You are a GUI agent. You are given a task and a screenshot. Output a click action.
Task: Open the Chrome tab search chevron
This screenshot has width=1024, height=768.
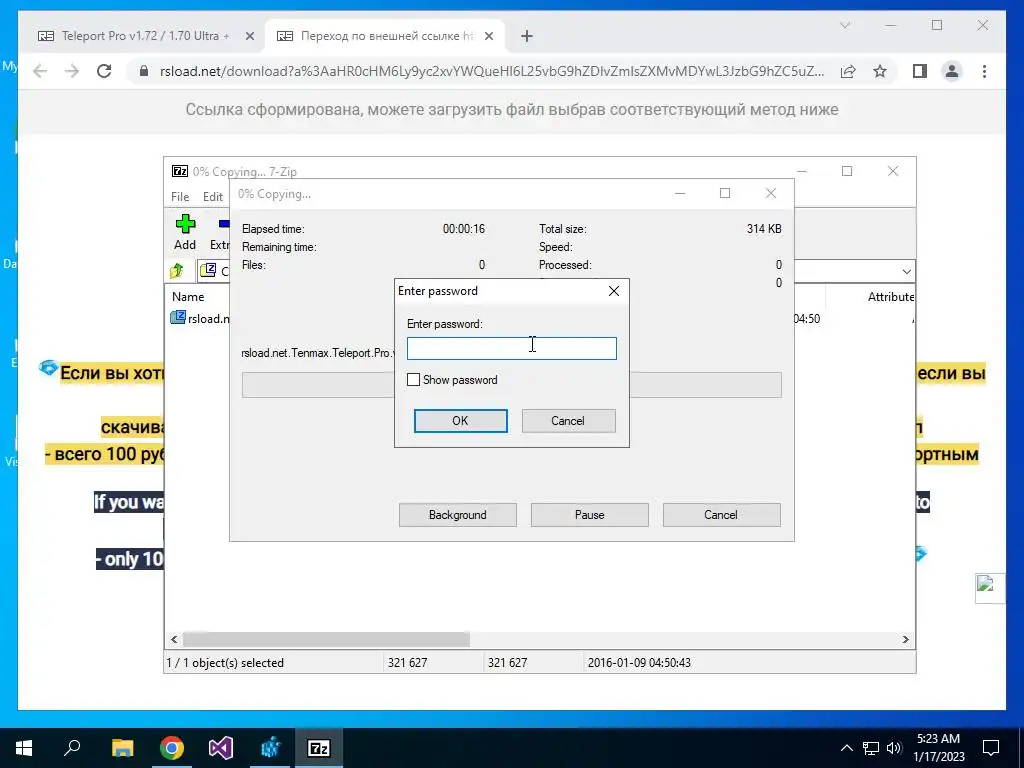(x=844, y=25)
